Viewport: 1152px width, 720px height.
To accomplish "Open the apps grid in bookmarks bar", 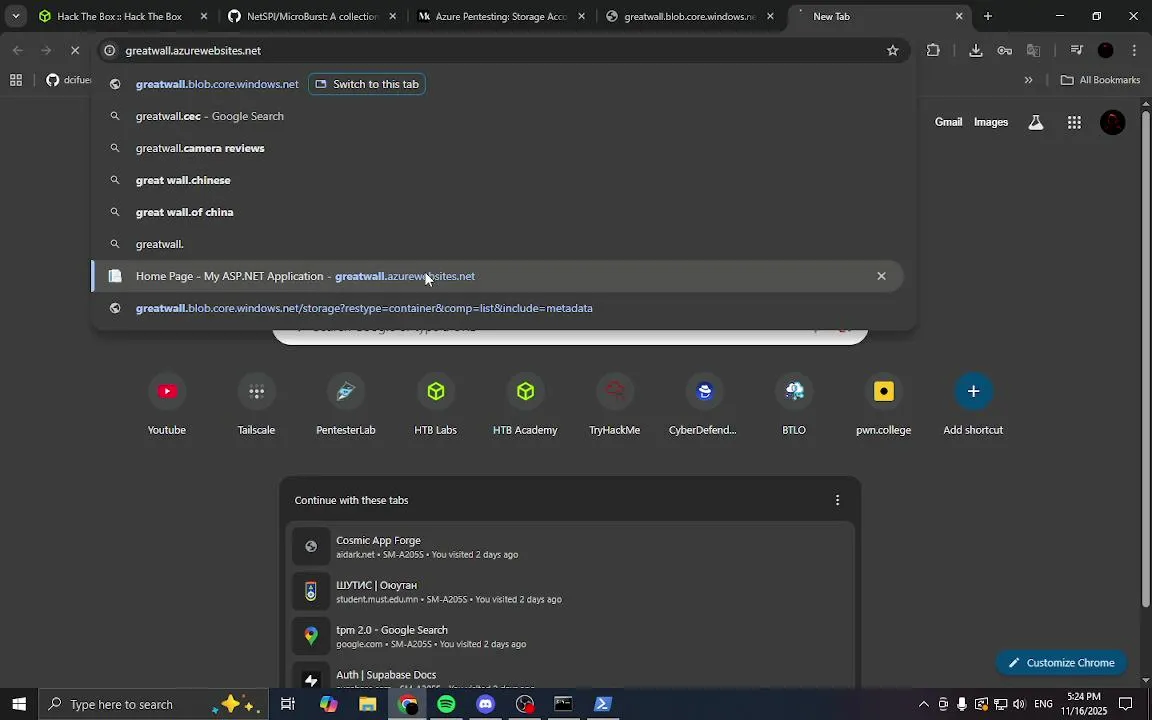I will point(15,80).
